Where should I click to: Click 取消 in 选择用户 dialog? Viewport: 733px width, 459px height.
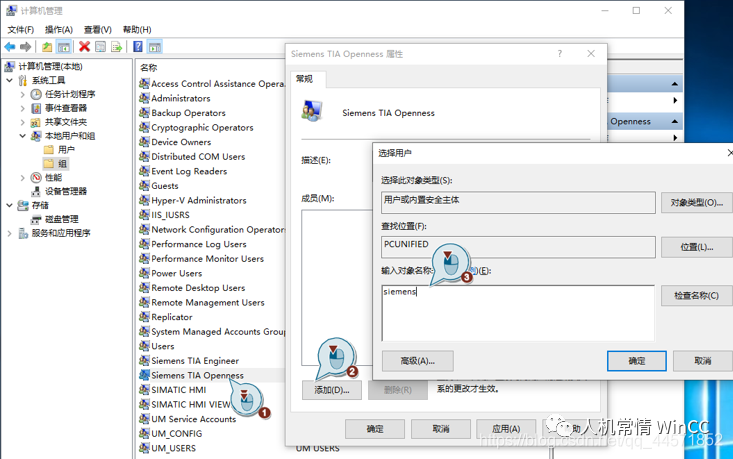coord(703,361)
